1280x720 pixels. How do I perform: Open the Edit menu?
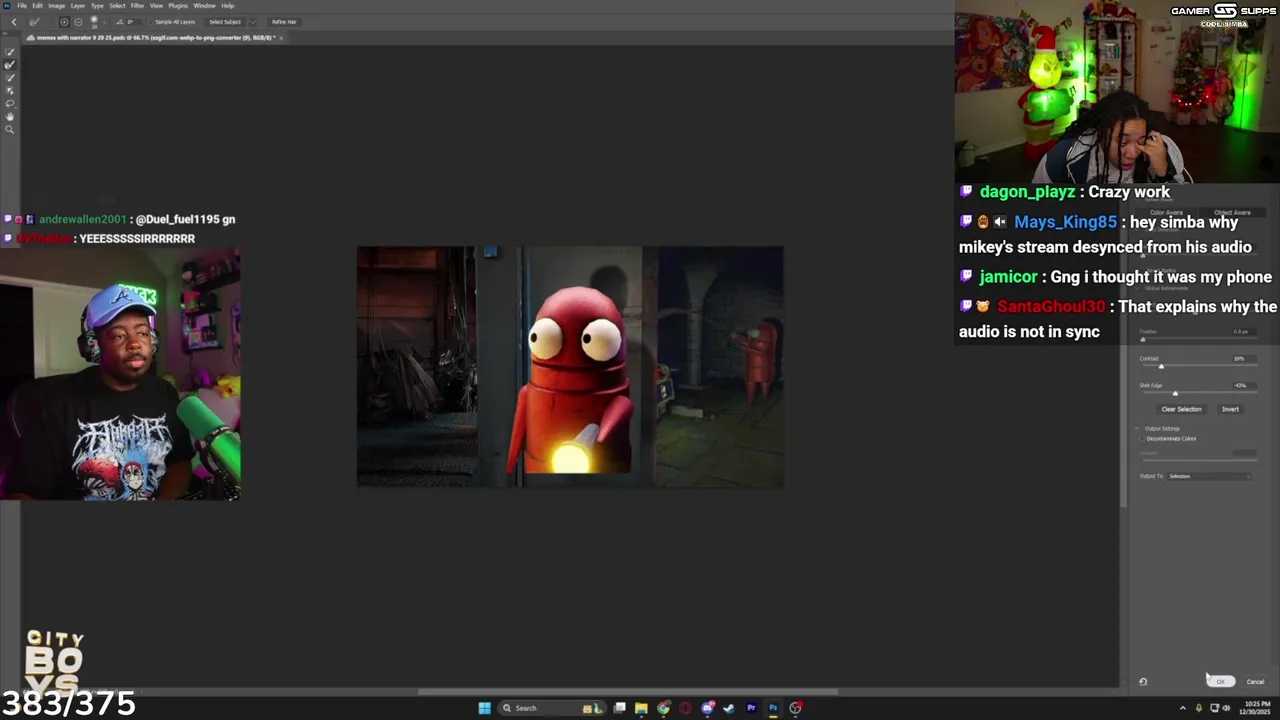tap(38, 5)
